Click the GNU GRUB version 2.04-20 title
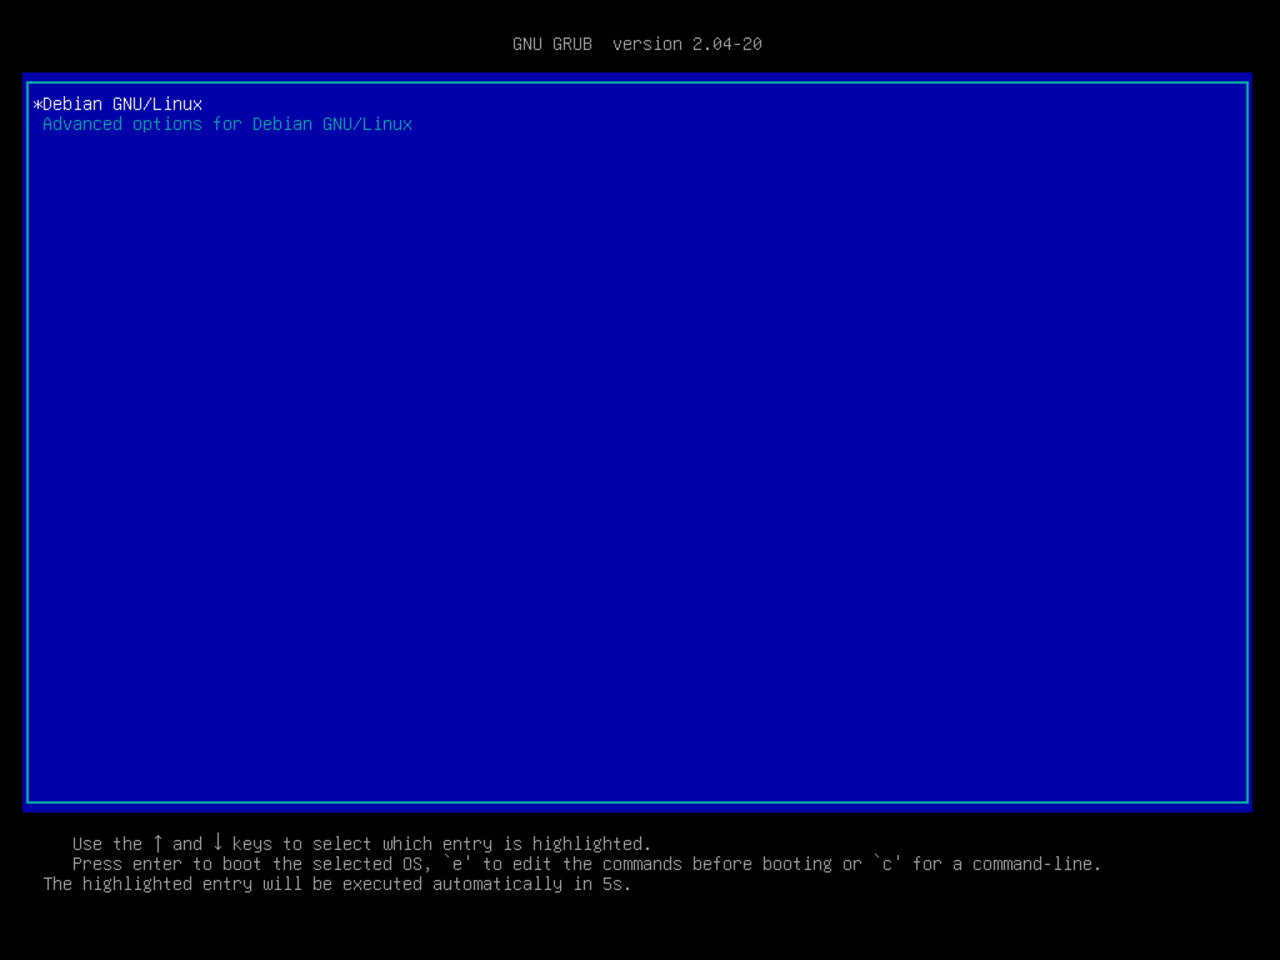 point(637,44)
